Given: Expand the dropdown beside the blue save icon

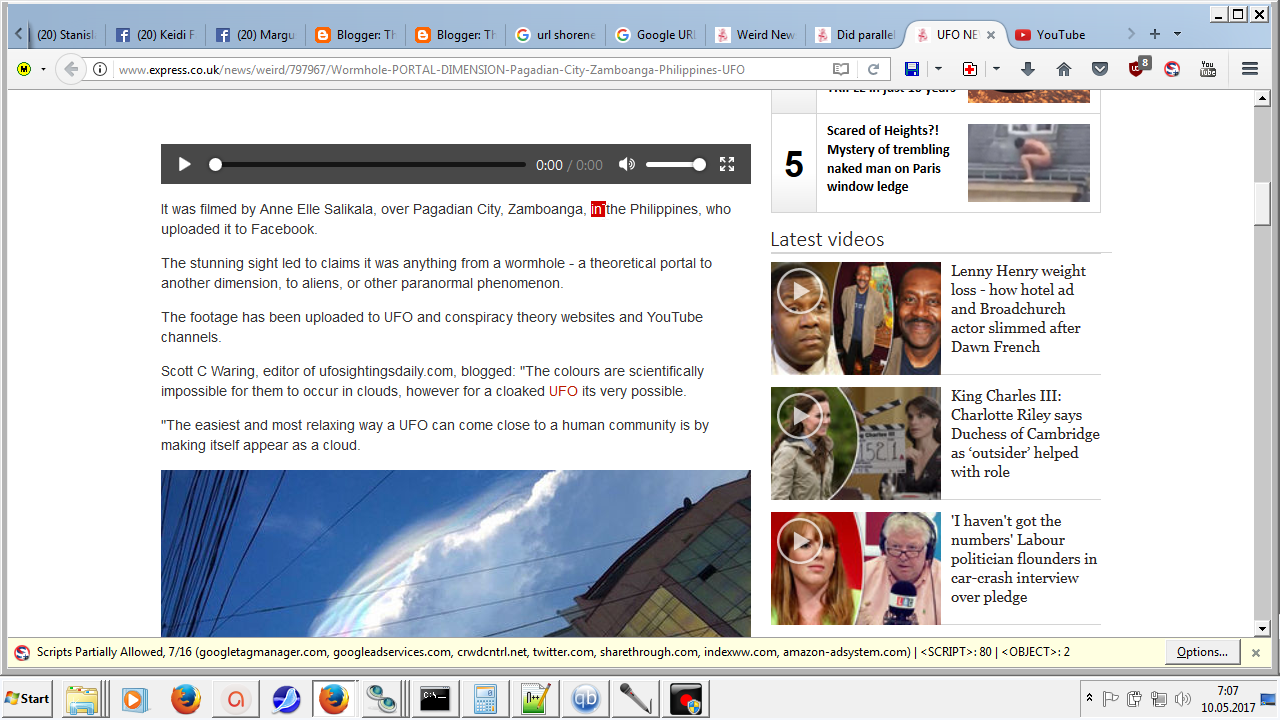Looking at the screenshot, I should [938, 69].
